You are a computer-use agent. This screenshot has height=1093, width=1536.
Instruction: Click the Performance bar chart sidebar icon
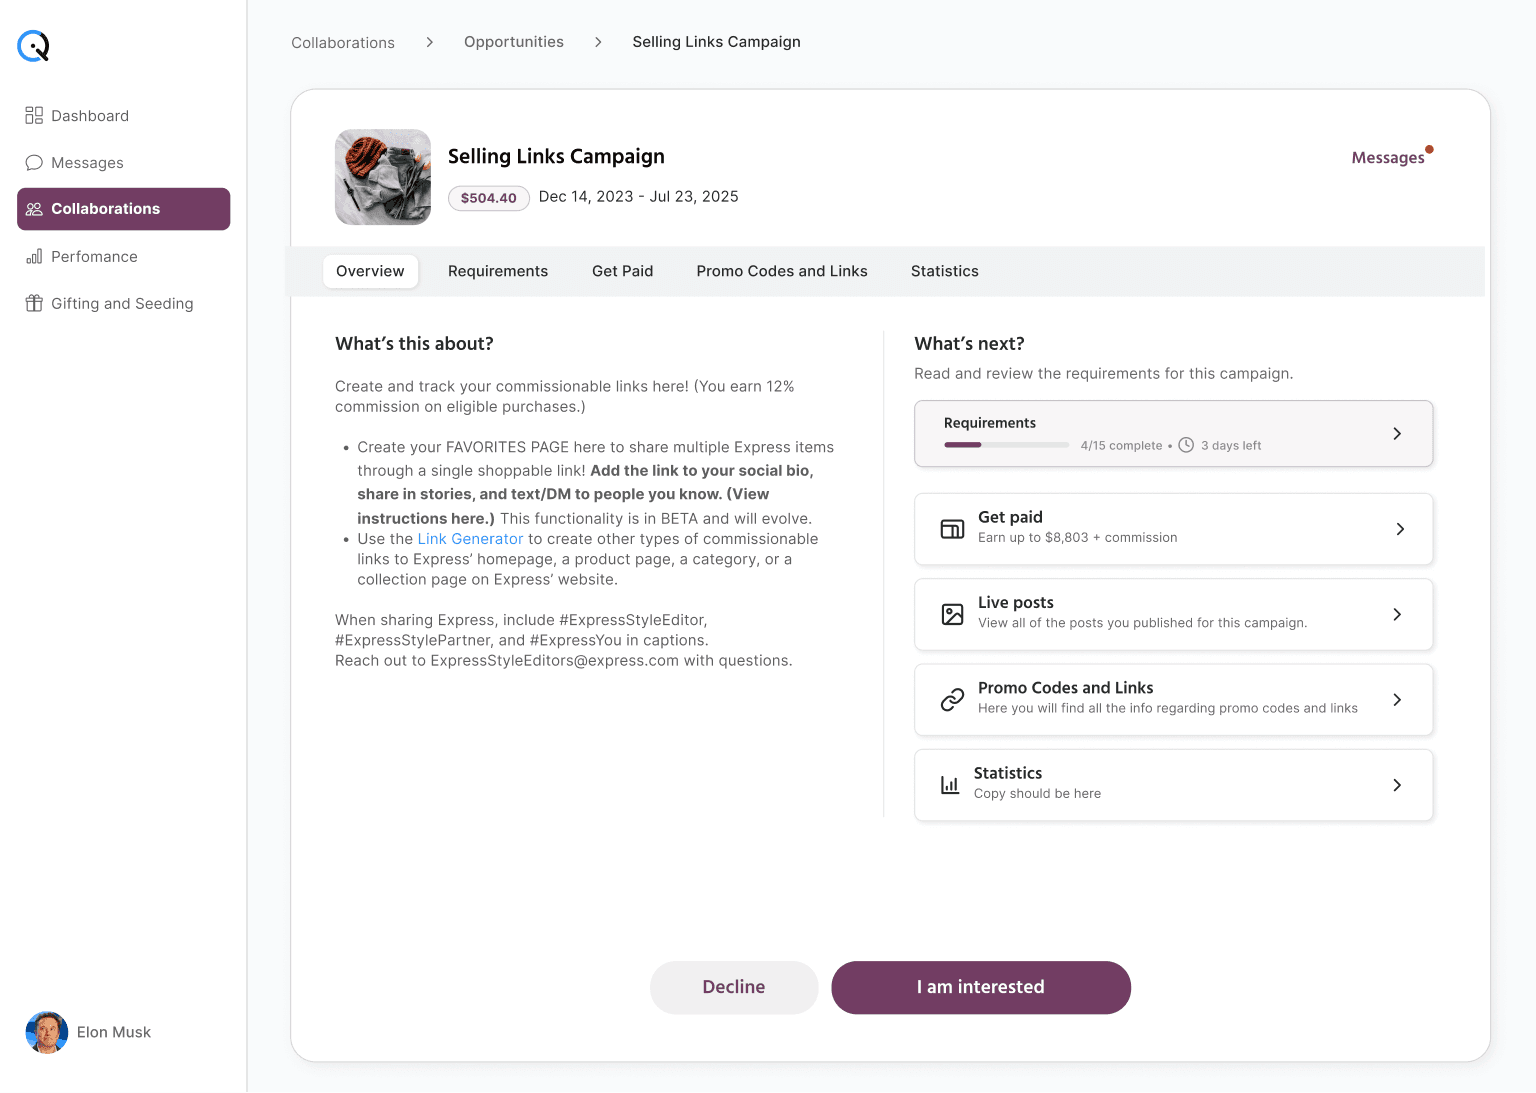[x=34, y=257]
